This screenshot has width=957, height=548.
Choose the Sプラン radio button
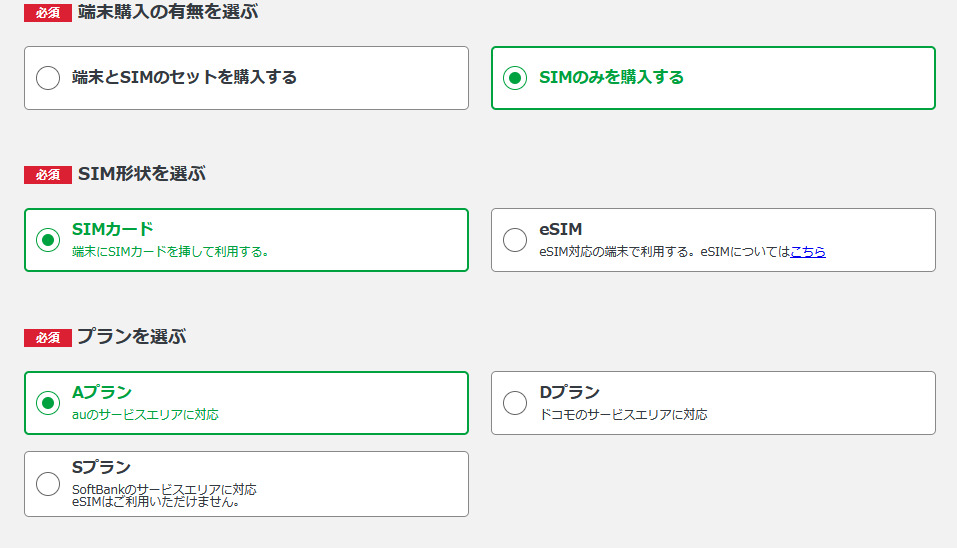(48, 484)
